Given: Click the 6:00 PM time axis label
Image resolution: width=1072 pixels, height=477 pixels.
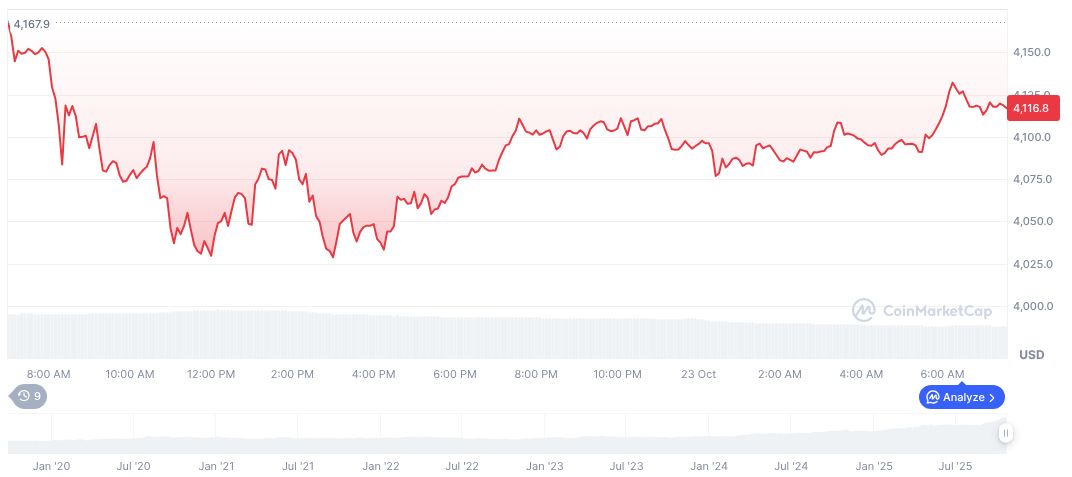Looking at the screenshot, I should (x=455, y=374).
